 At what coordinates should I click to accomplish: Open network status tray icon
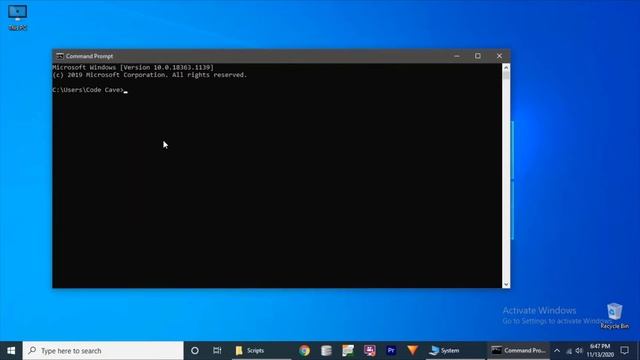click(x=569, y=351)
